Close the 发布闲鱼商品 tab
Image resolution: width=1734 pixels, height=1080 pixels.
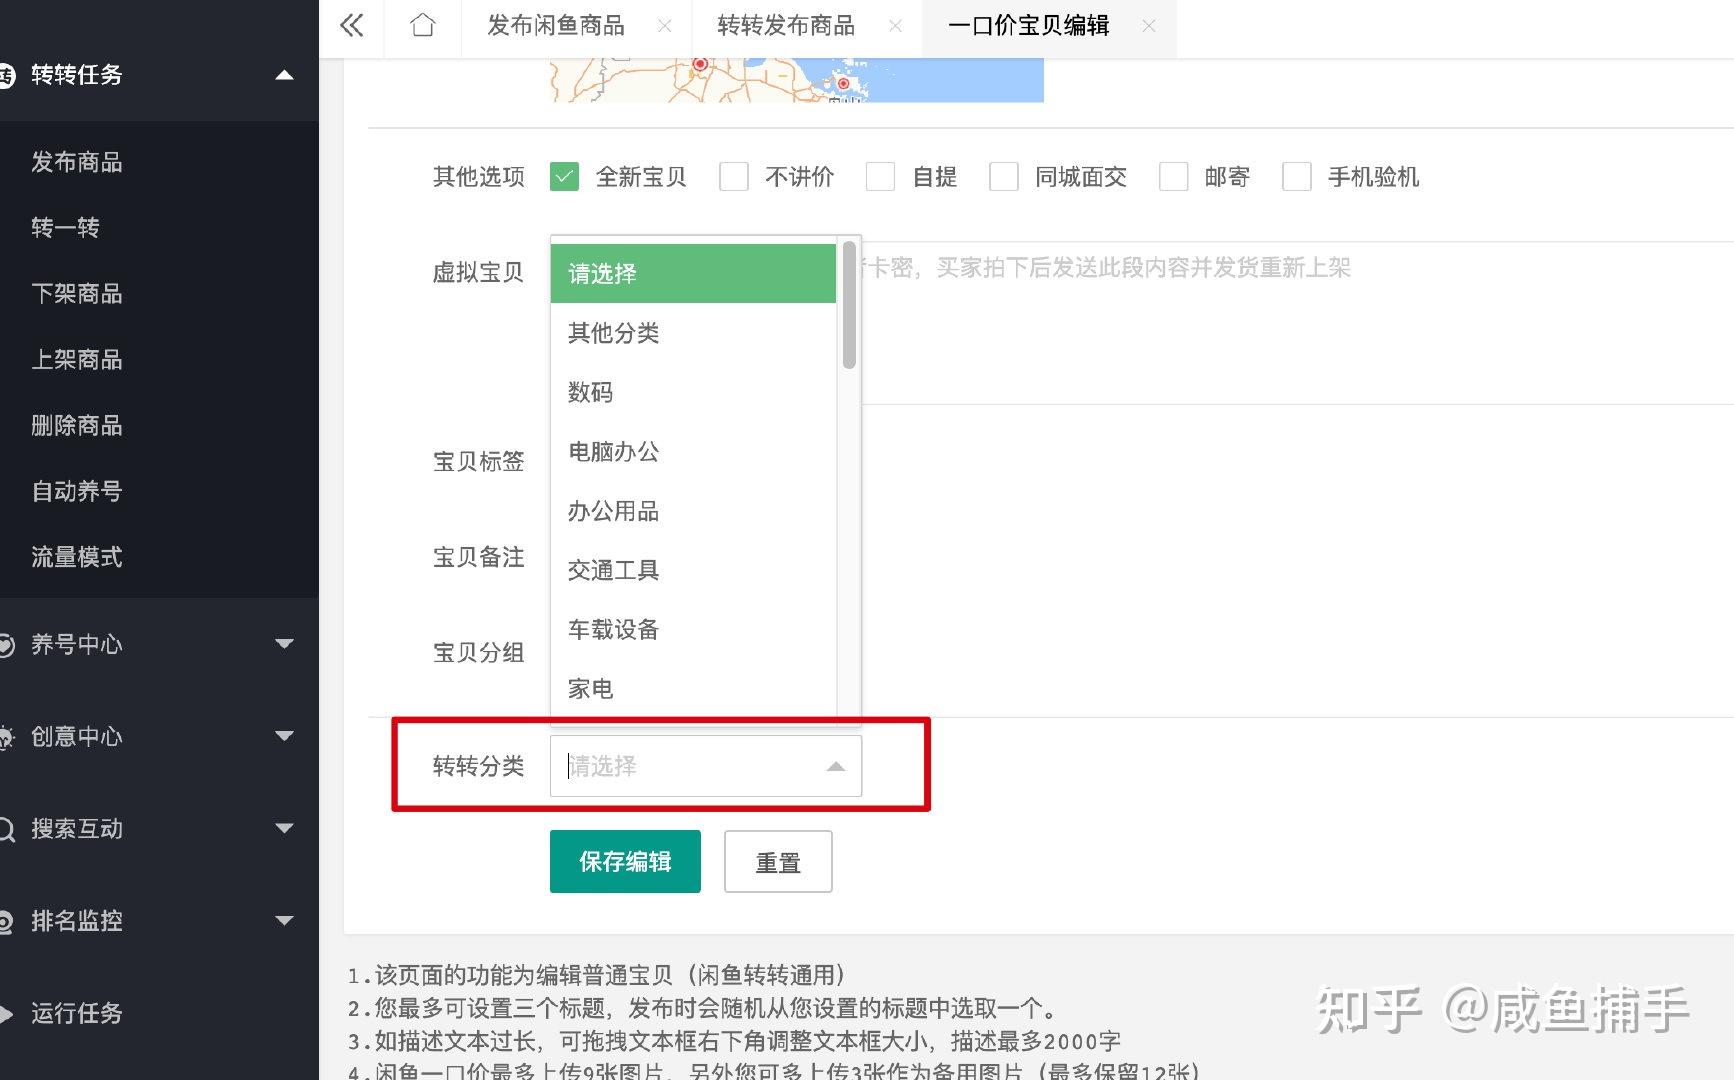pyautogui.click(x=665, y=26)
